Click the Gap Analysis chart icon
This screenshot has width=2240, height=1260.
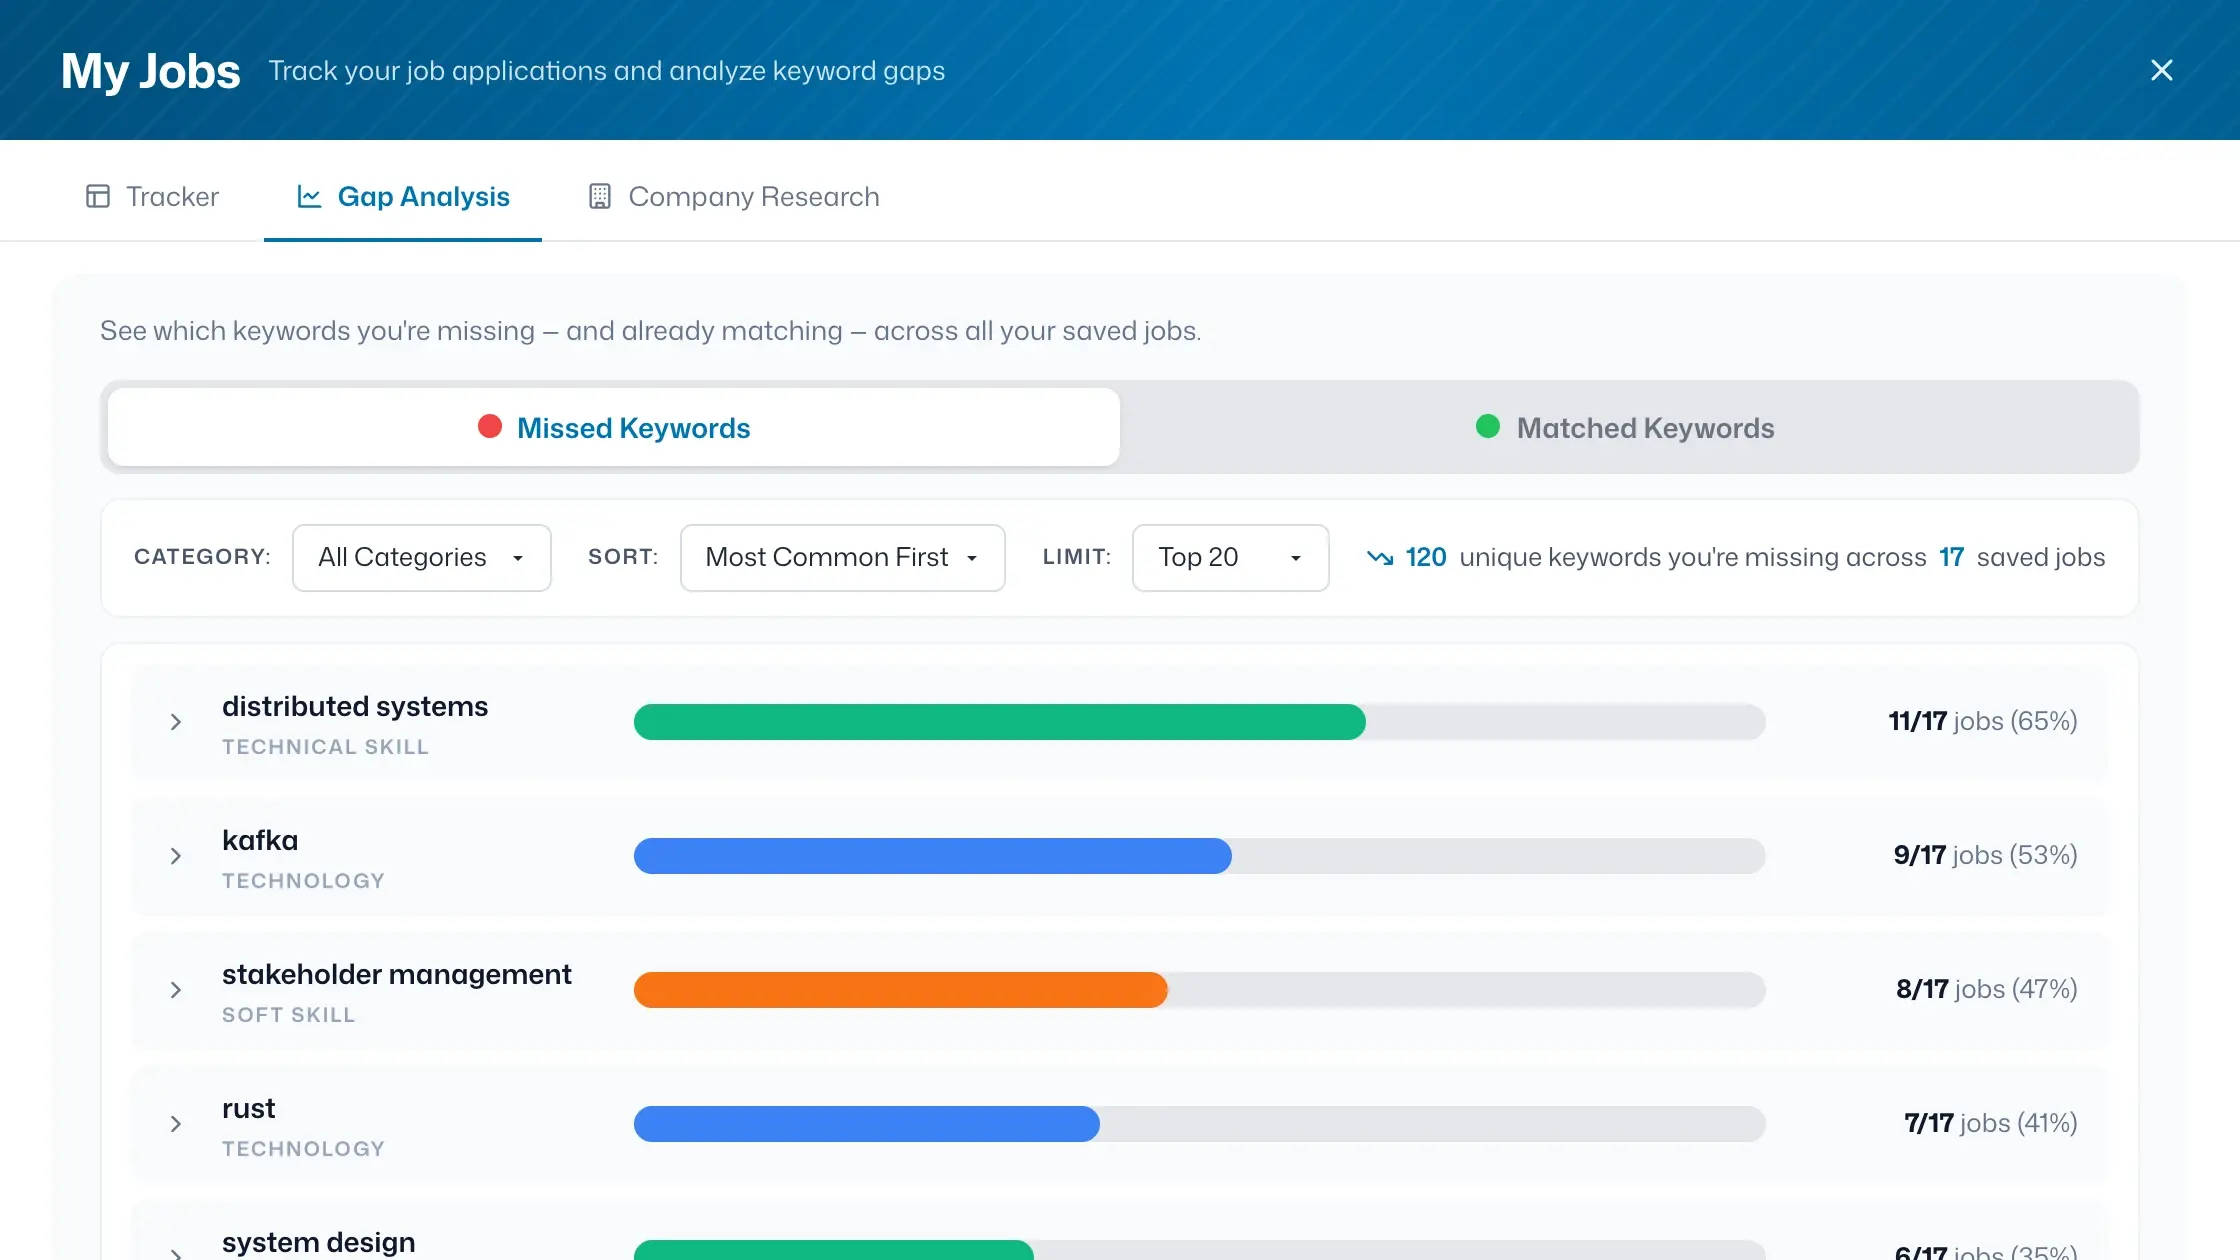pos(309,196)
